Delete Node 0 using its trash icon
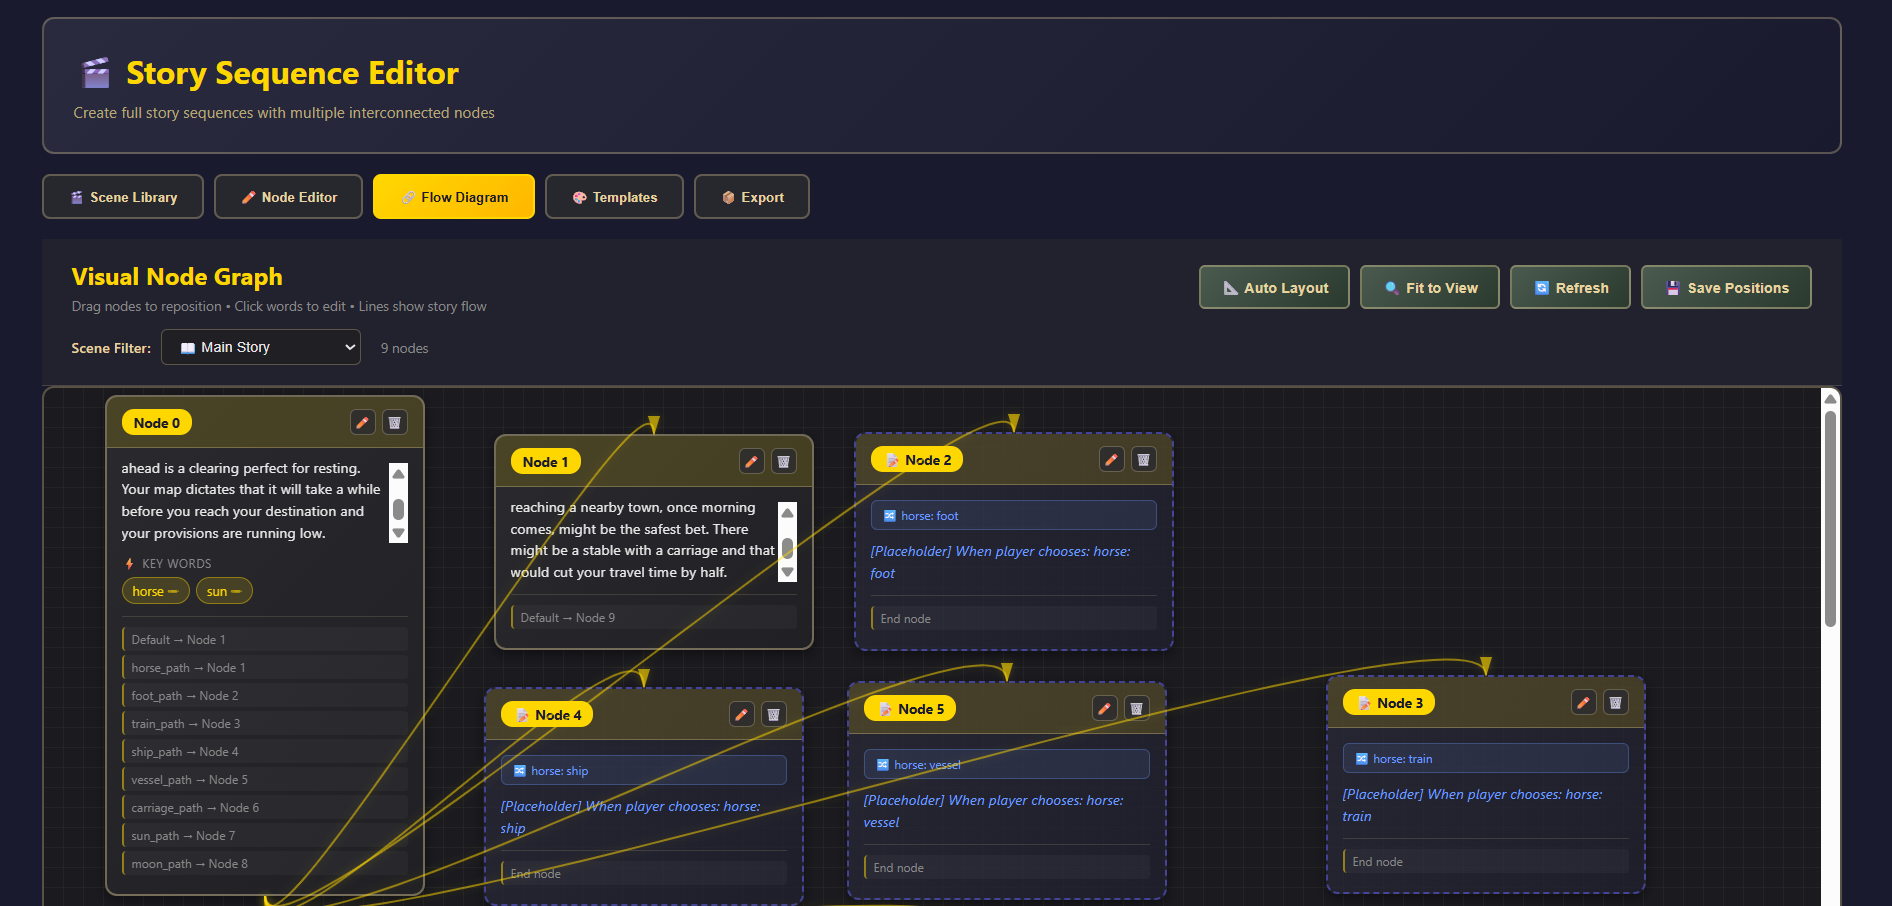 pyautogui.click(x=395, y=423)
